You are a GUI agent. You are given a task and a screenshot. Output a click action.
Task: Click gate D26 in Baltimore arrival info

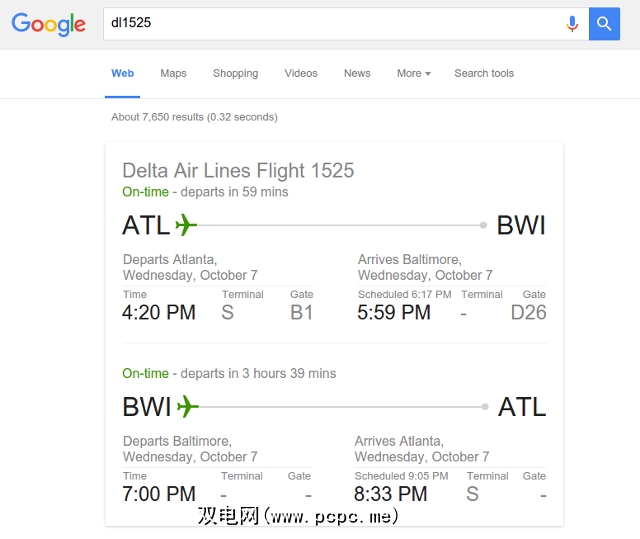(x=528, y=313)
